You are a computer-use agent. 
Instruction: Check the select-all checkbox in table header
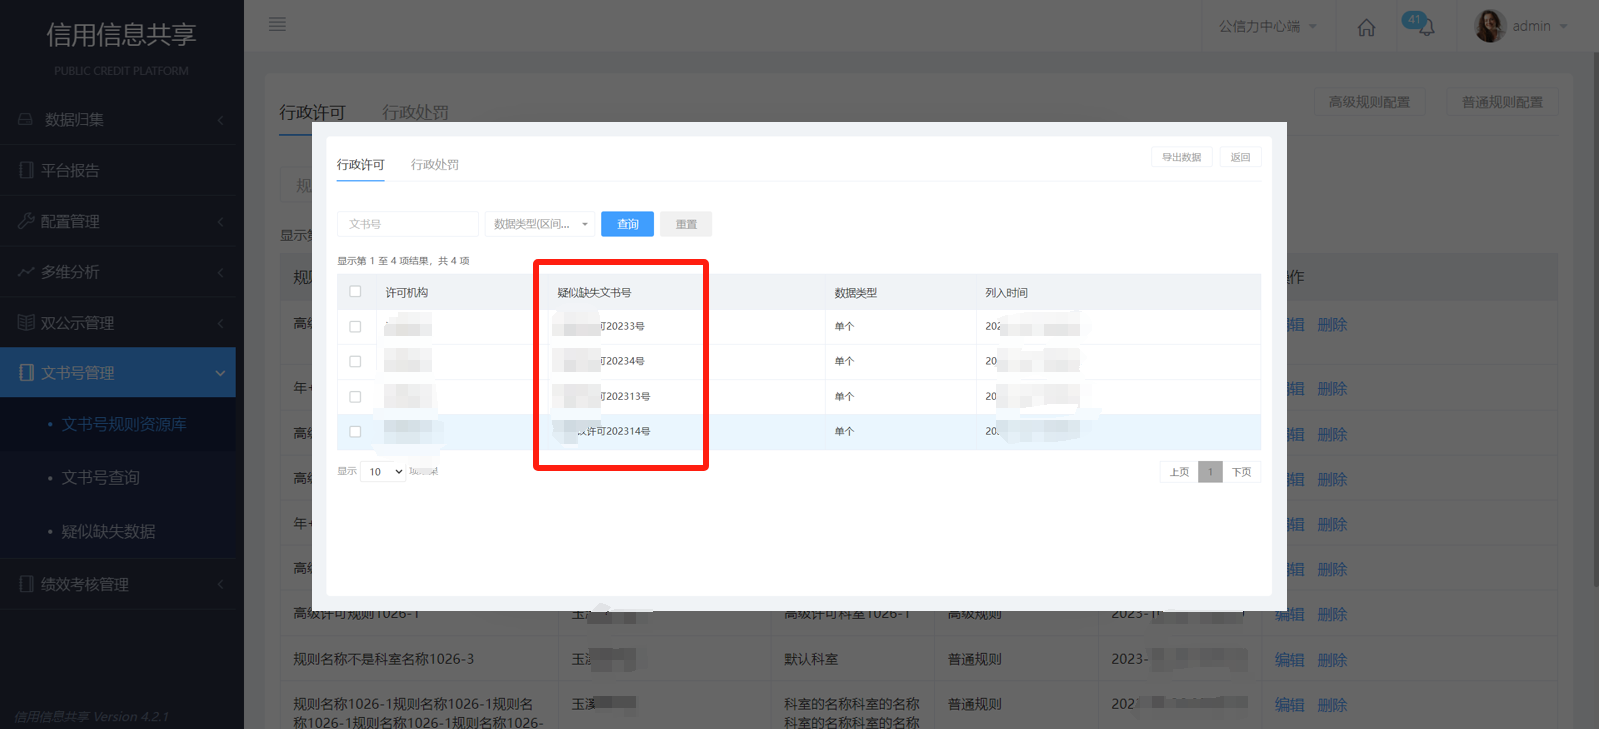coord(355,292)
